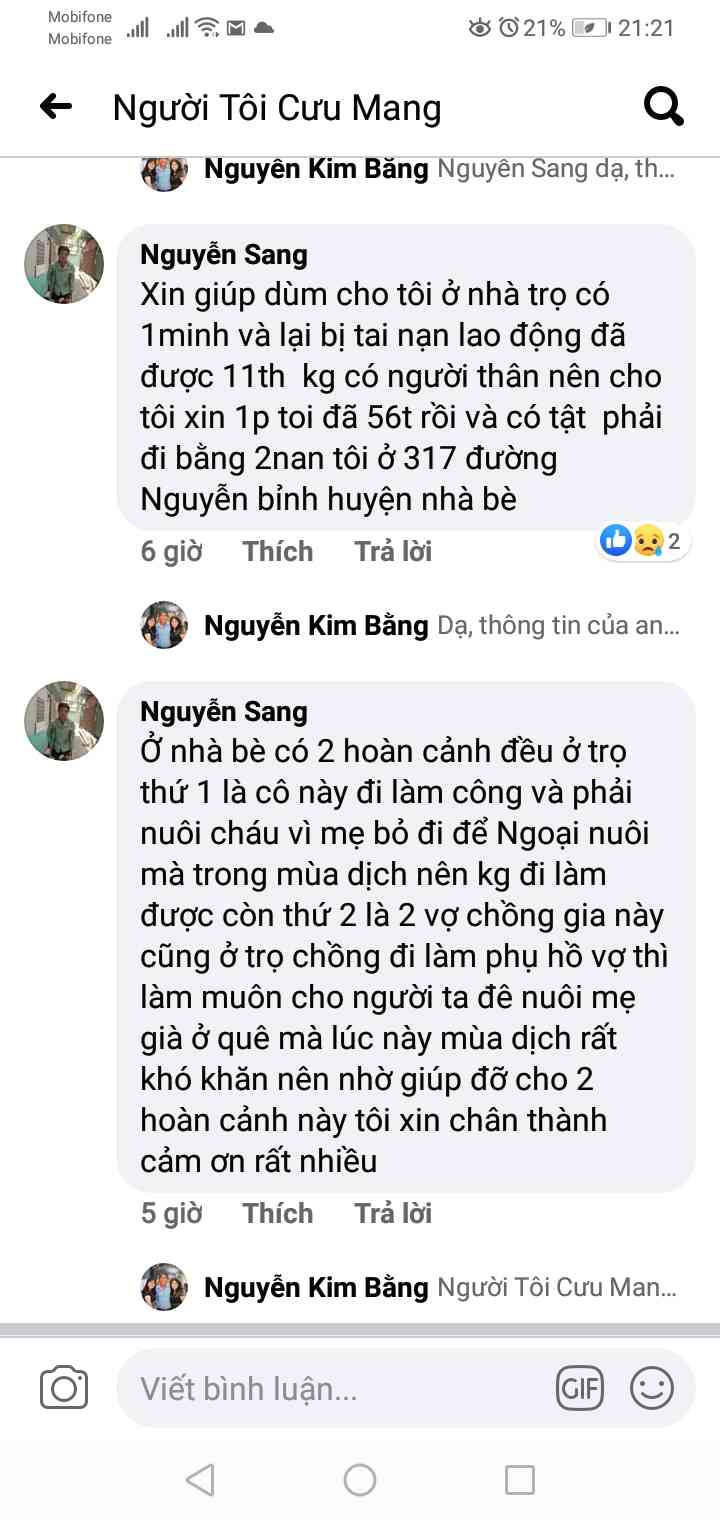Expand reply starting 'Dạ, thông tin của an'
720x1520 pixels.
click(x=559, y=626)
